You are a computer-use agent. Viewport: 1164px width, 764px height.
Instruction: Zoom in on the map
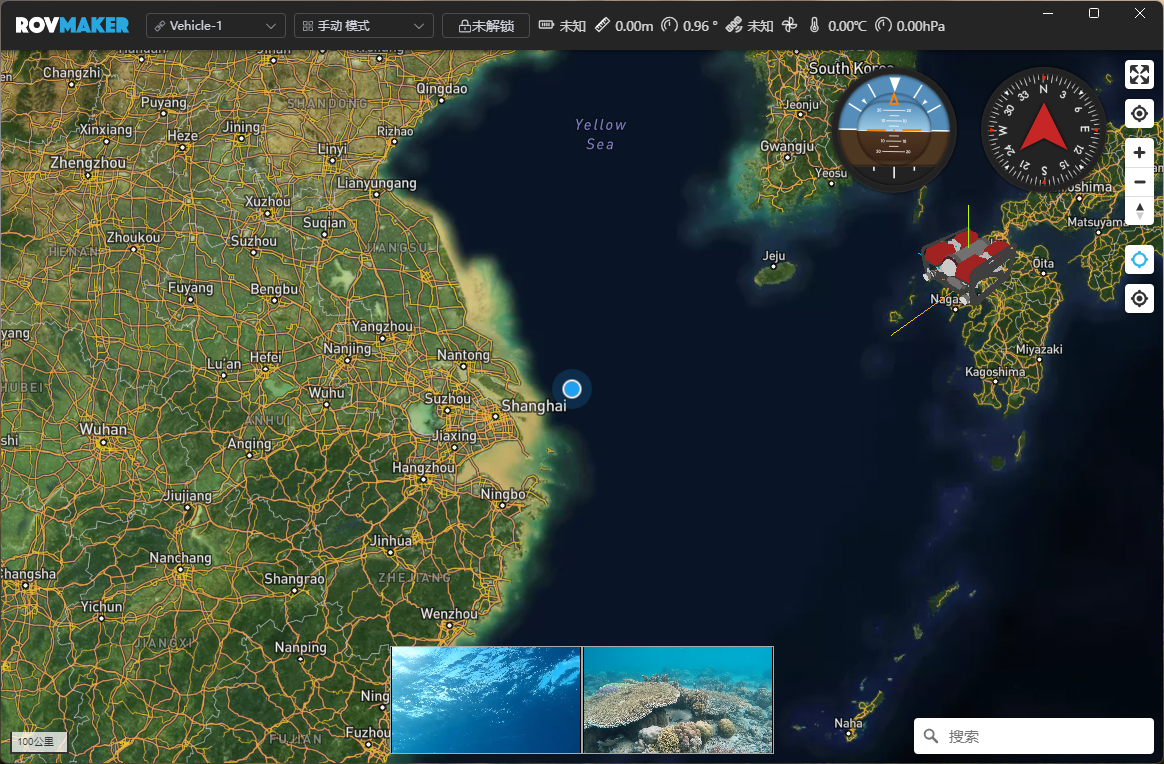pos(1139,153)
